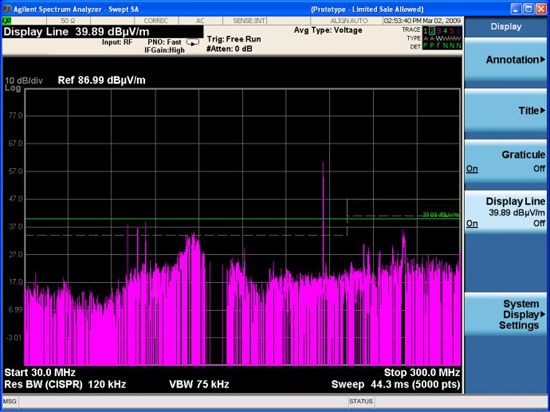Click the continuous sweep loop icon
The width and height of the screenshot is (550, 412).
point(193,42)
